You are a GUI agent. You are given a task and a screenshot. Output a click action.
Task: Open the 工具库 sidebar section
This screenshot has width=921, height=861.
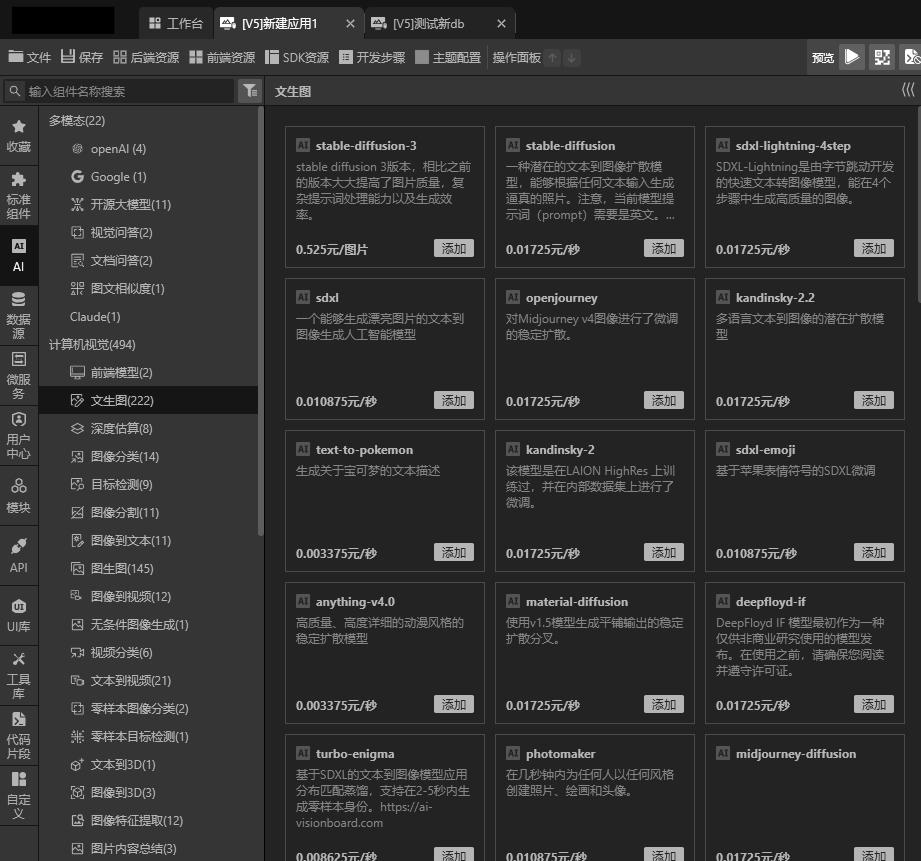coord(19,675)
